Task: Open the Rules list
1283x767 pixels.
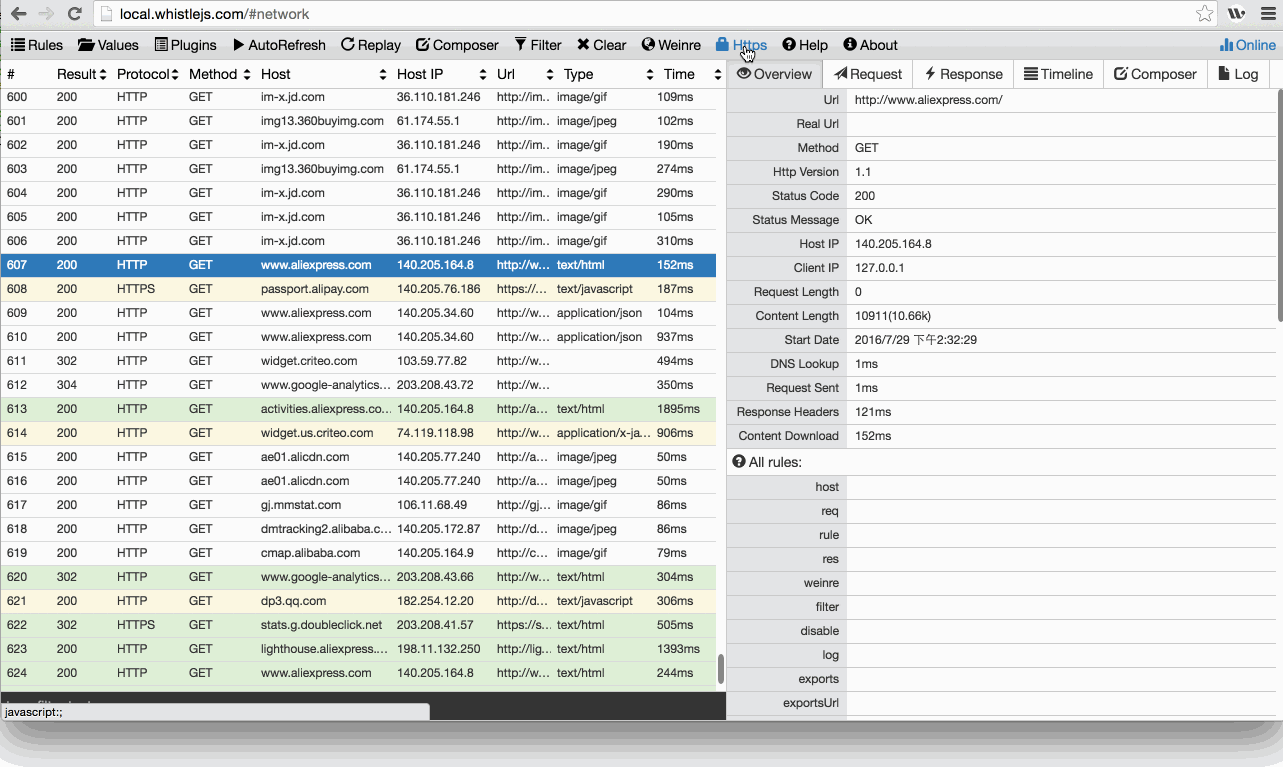Action: tap(37, 45)
